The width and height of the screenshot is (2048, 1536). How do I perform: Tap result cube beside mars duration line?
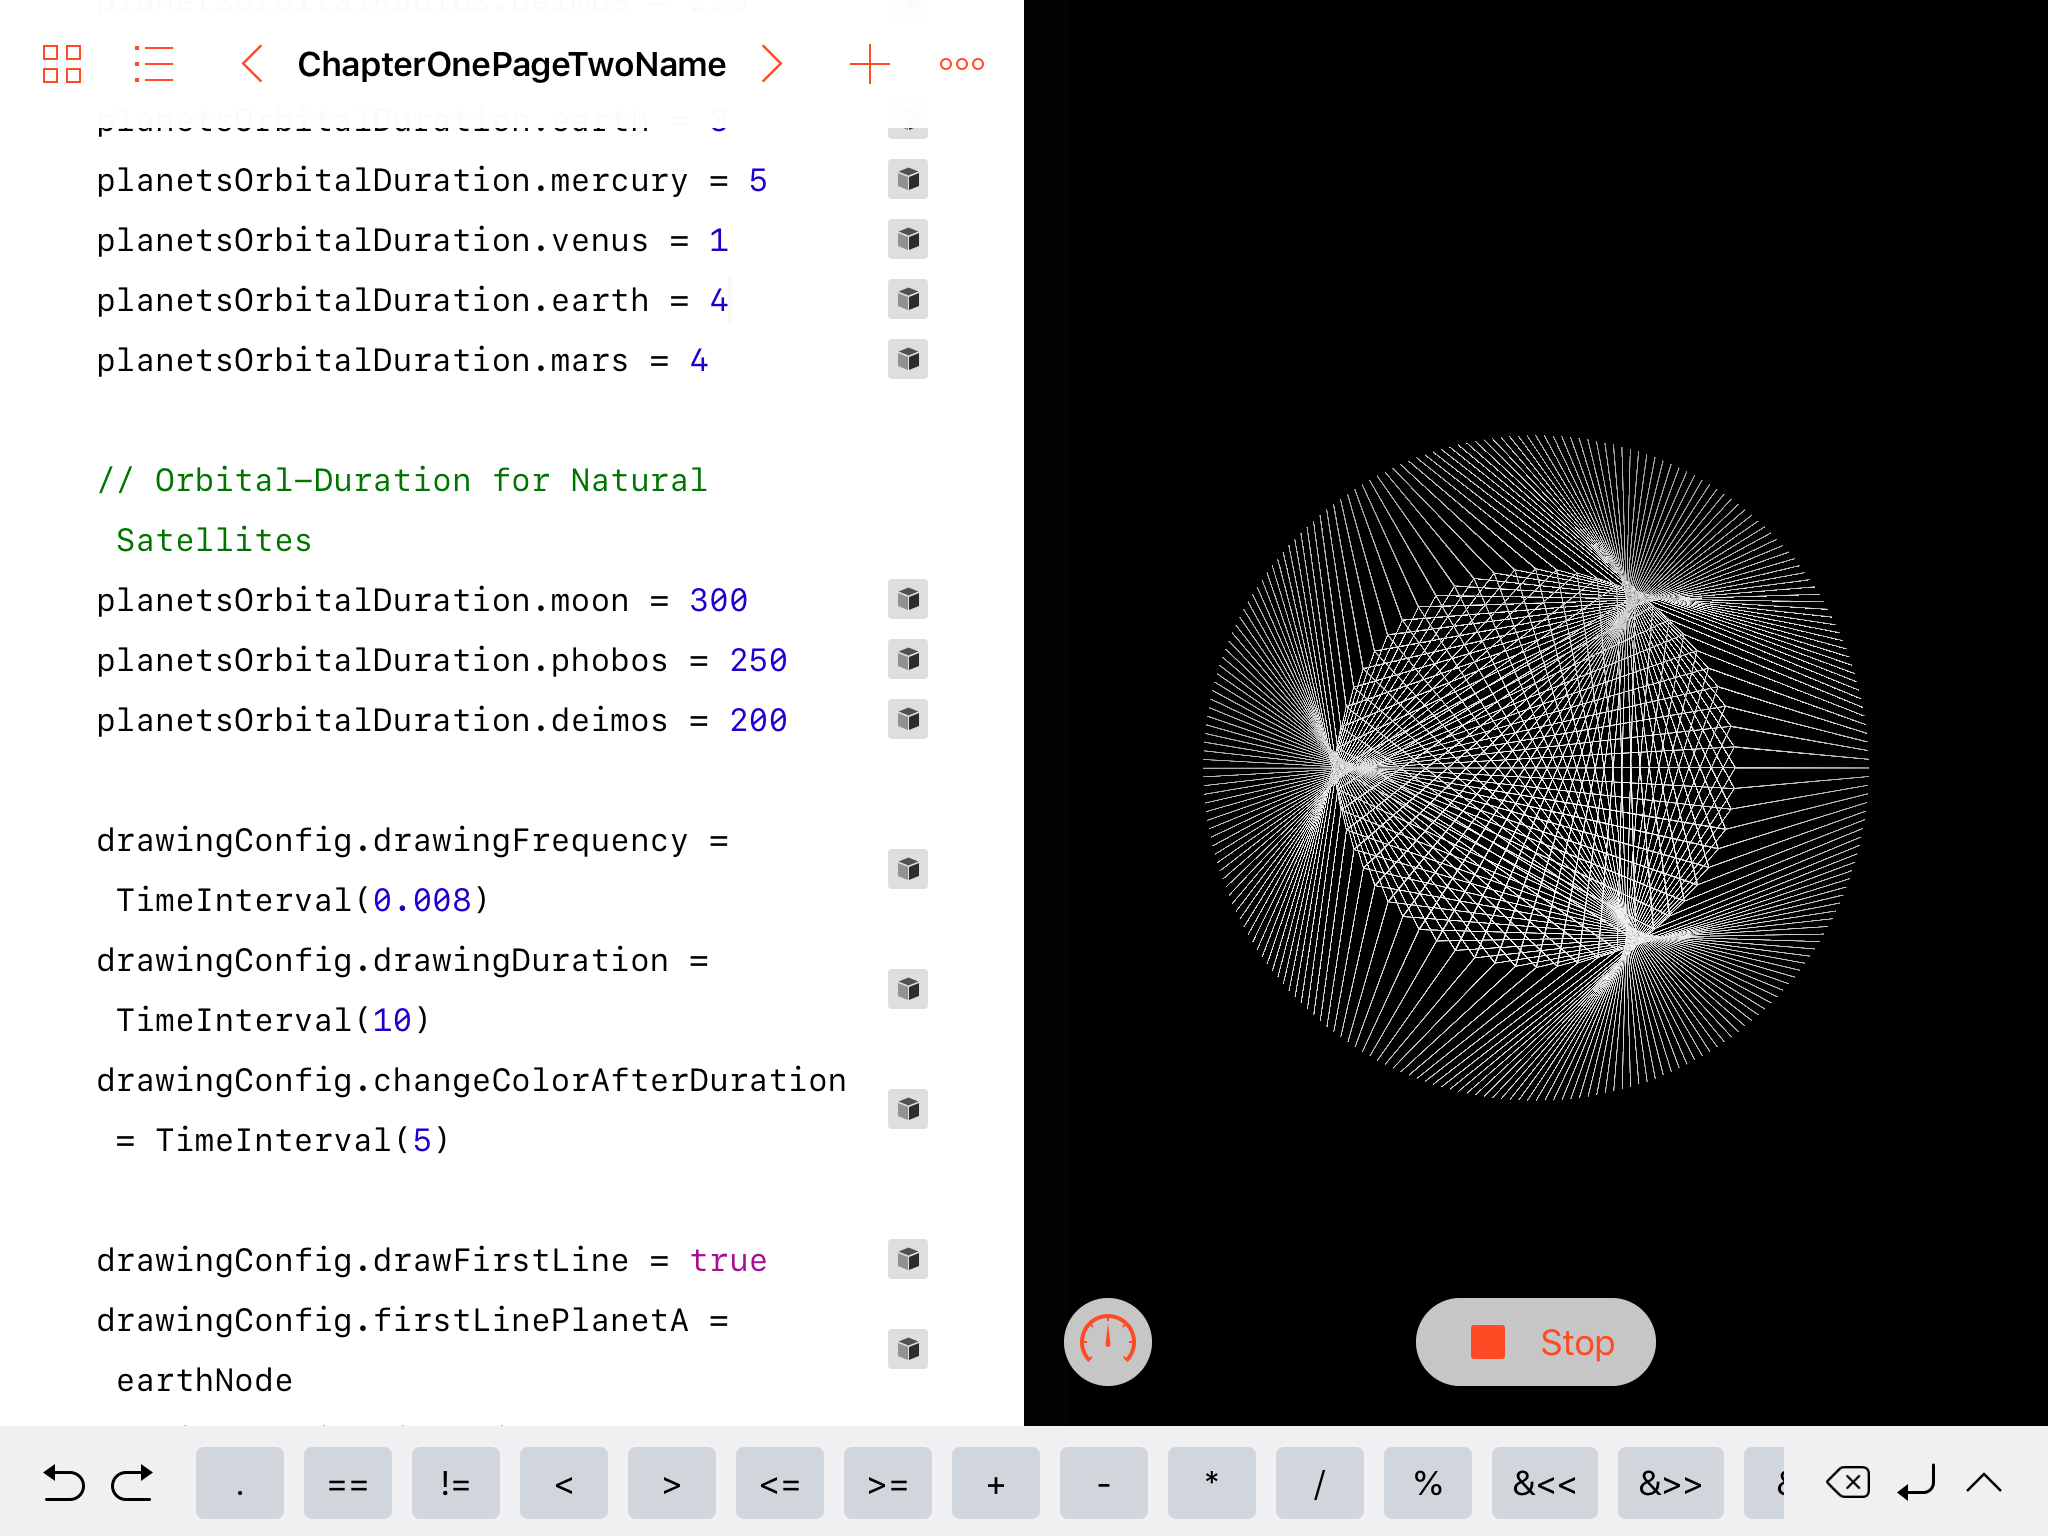click(908, 360)
